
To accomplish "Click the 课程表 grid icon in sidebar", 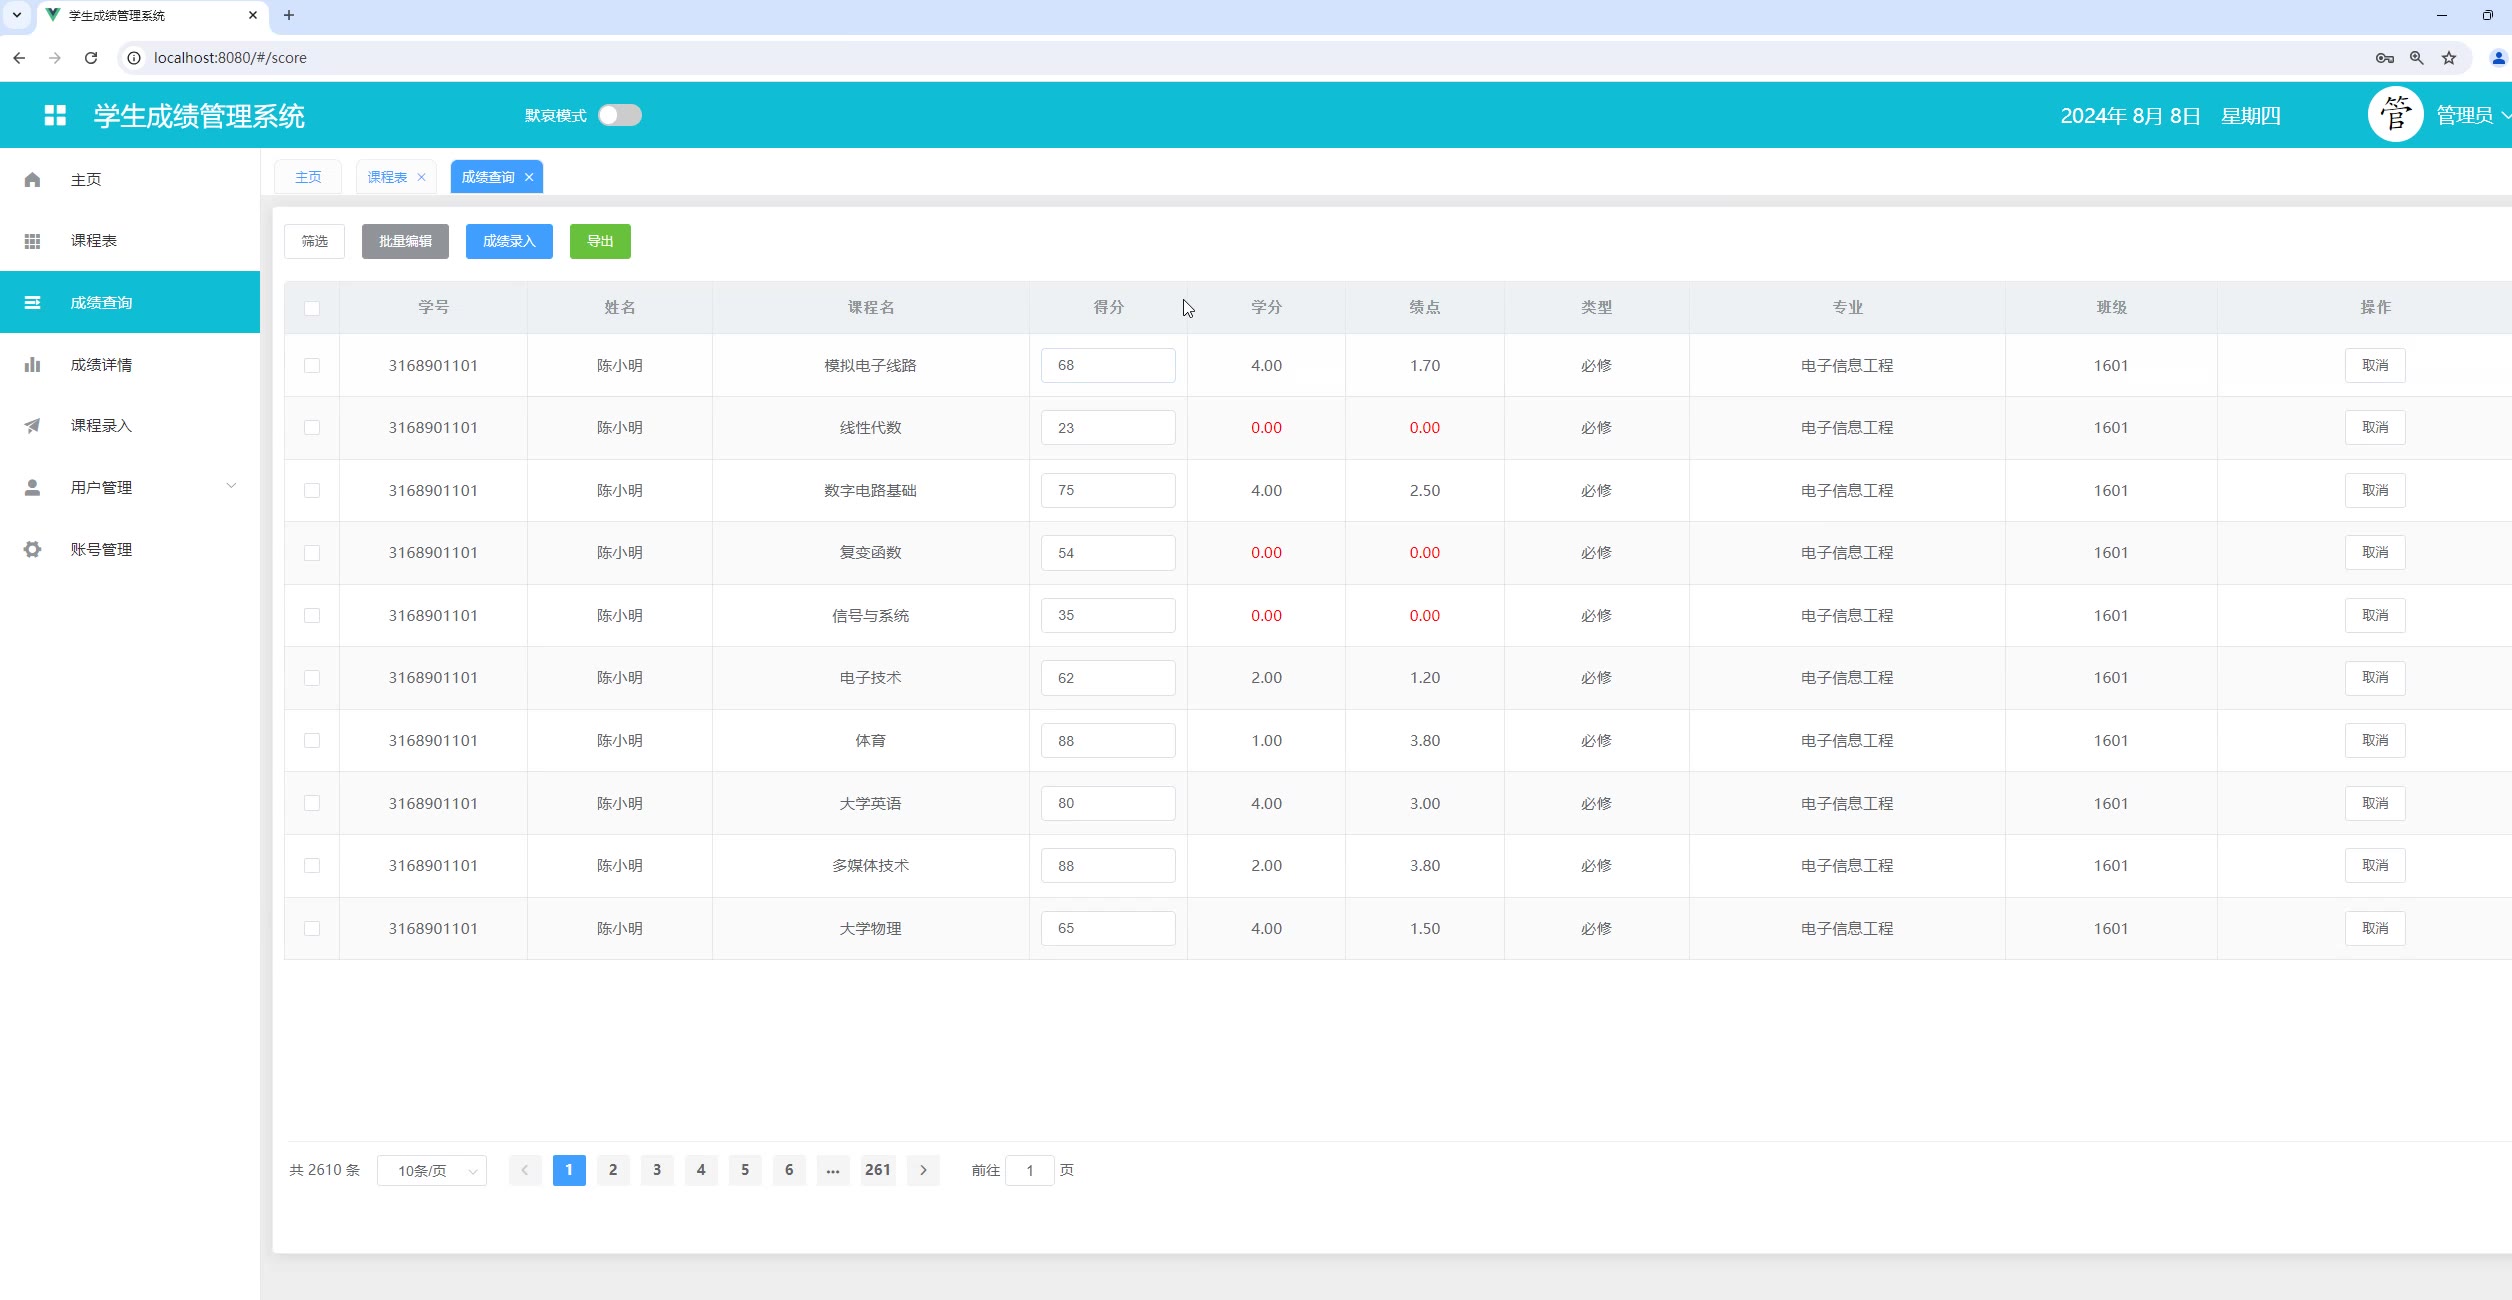I will 32,241.
